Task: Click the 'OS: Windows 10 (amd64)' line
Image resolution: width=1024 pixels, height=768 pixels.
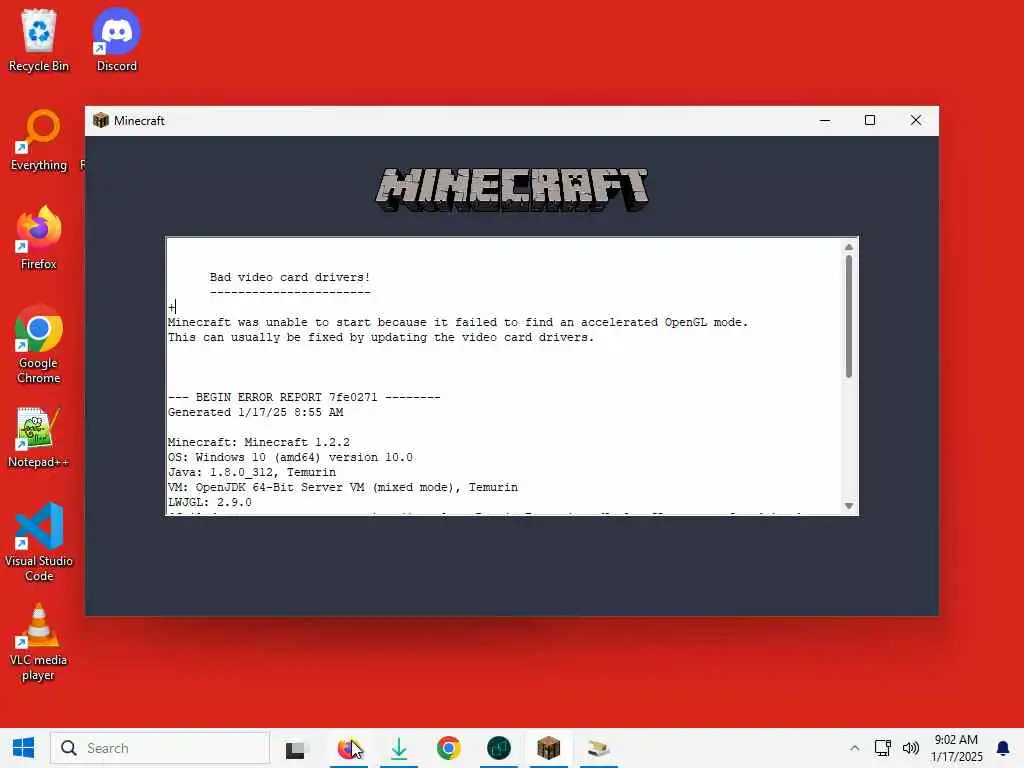Action: [290, 457]
